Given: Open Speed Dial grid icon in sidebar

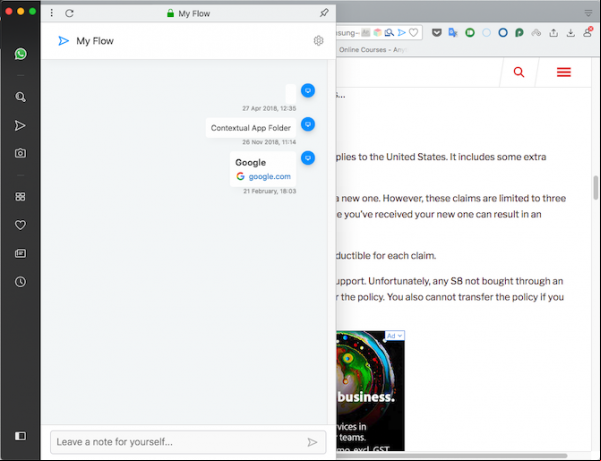Looking at the screenshot, I should click(20, 197).
